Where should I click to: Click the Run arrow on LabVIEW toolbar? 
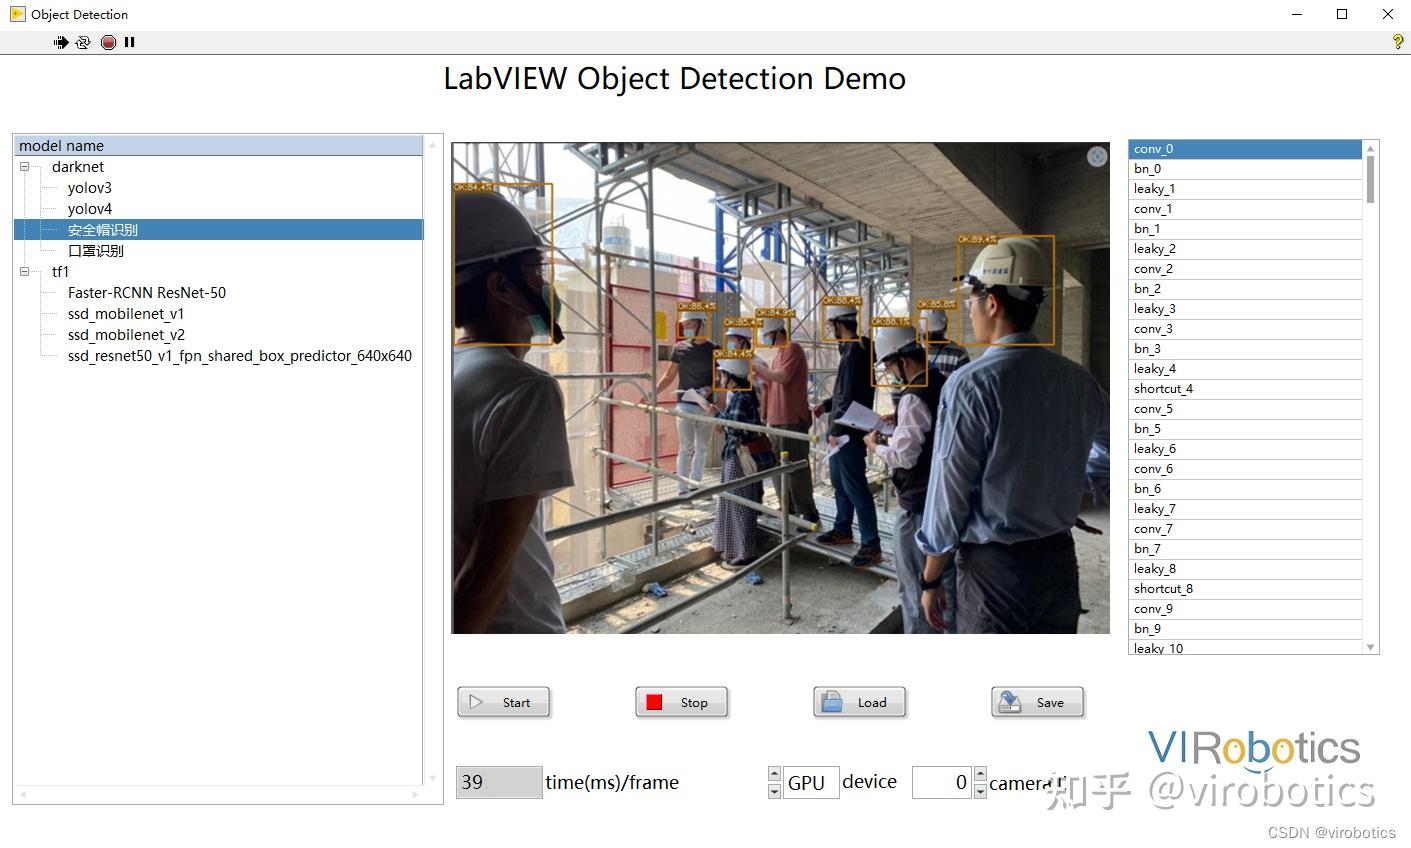point(61,42)
